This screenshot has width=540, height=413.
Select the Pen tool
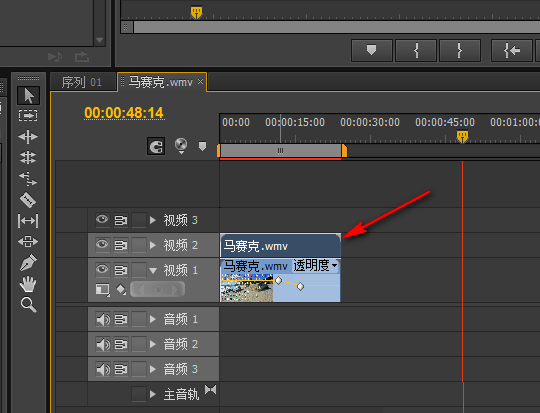pyautogui.click(x=28, y=262)
